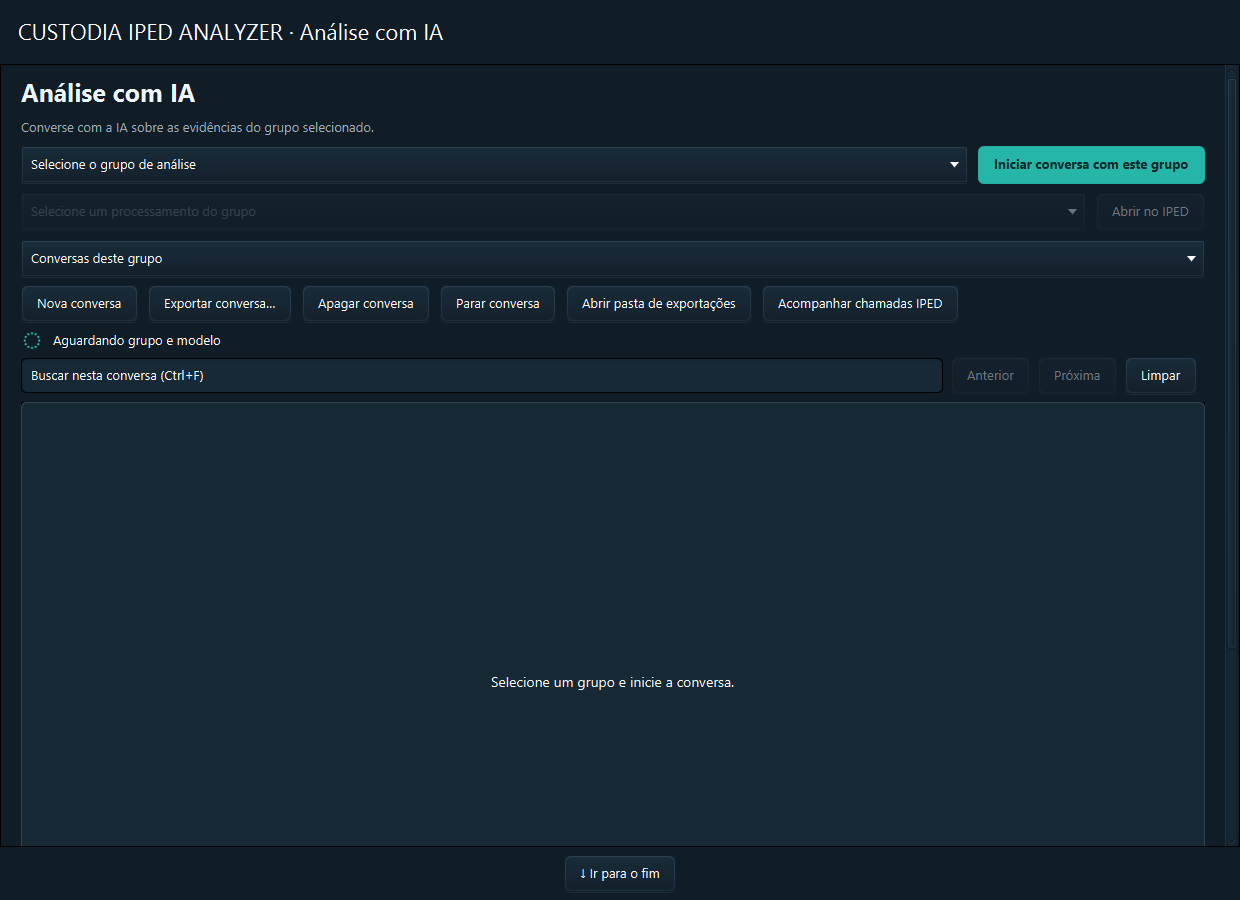Screen dimensions: 1240x900
Task: Click the 'Aguardando grupo e modelo' status text
Action: (x=137, y=341)
